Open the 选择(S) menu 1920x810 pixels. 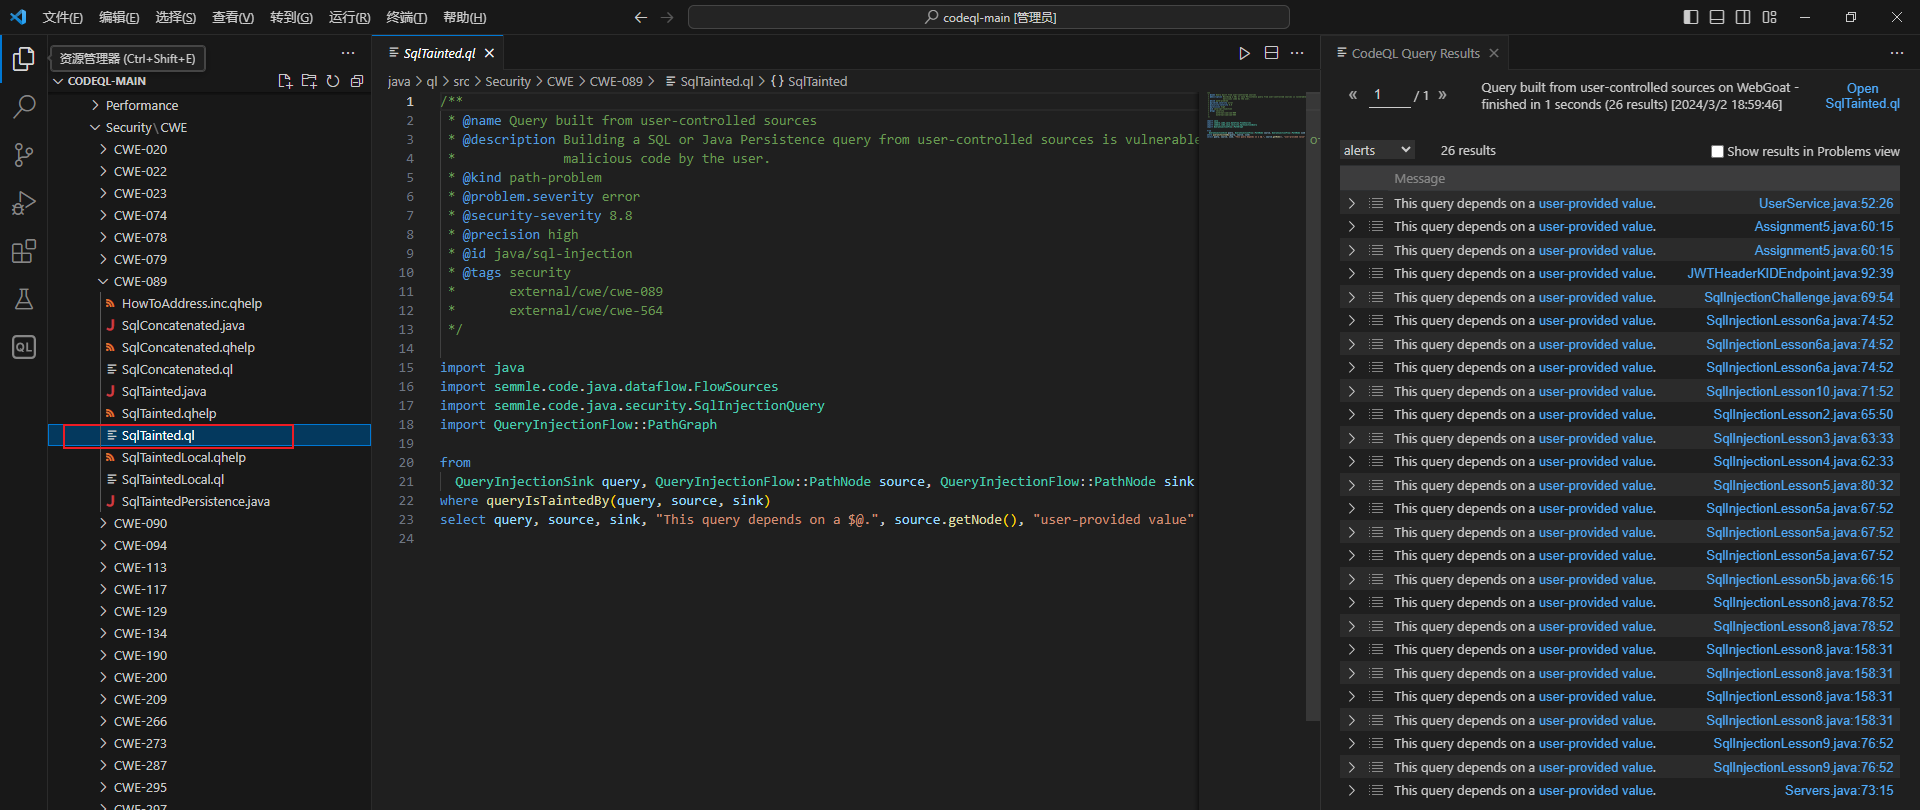176,17
